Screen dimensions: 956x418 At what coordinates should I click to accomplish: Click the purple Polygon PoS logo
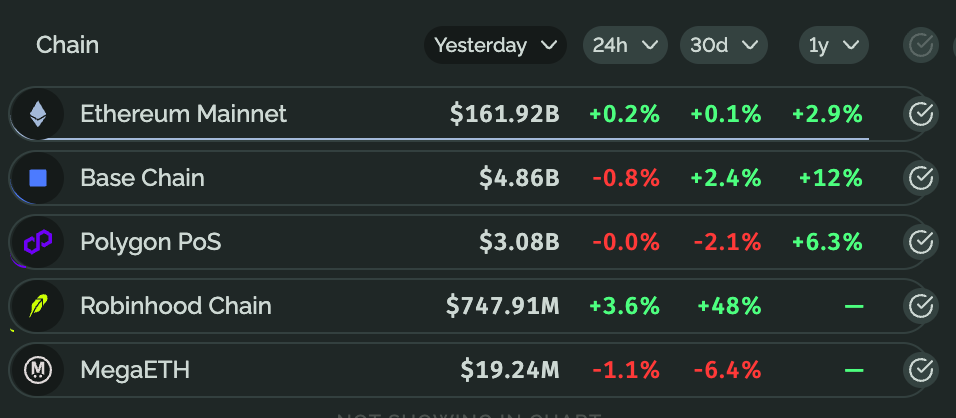(x=38, y=242)
